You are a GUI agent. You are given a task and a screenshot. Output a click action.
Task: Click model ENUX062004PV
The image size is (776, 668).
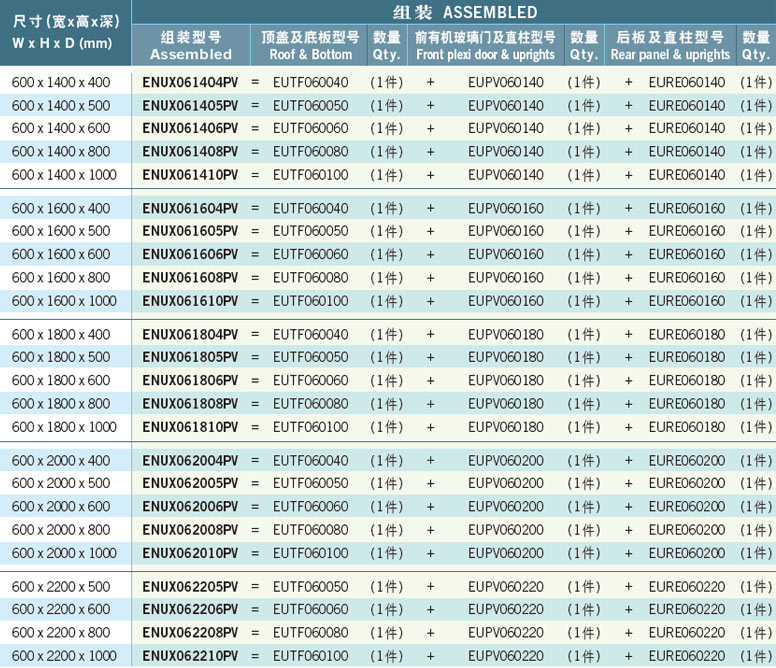[x=190, y=461]
